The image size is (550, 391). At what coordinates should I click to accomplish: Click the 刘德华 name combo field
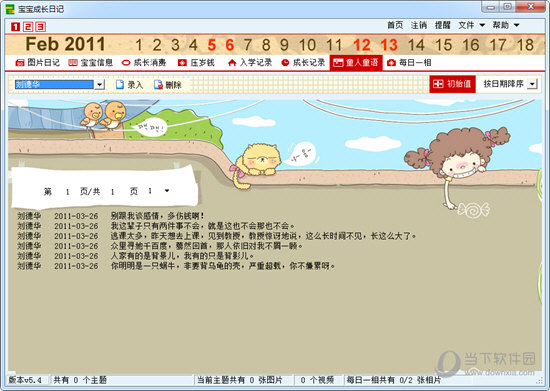pyautogui.click(x=54, y=85)
